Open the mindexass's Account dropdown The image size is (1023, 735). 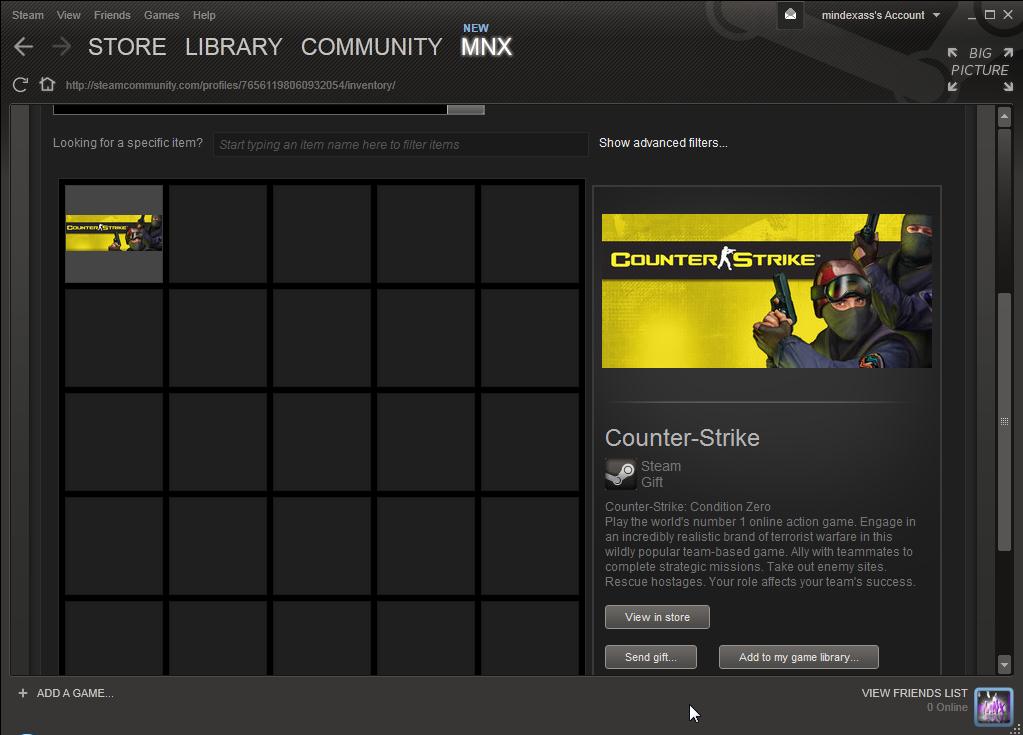click(x=880, y=15)
